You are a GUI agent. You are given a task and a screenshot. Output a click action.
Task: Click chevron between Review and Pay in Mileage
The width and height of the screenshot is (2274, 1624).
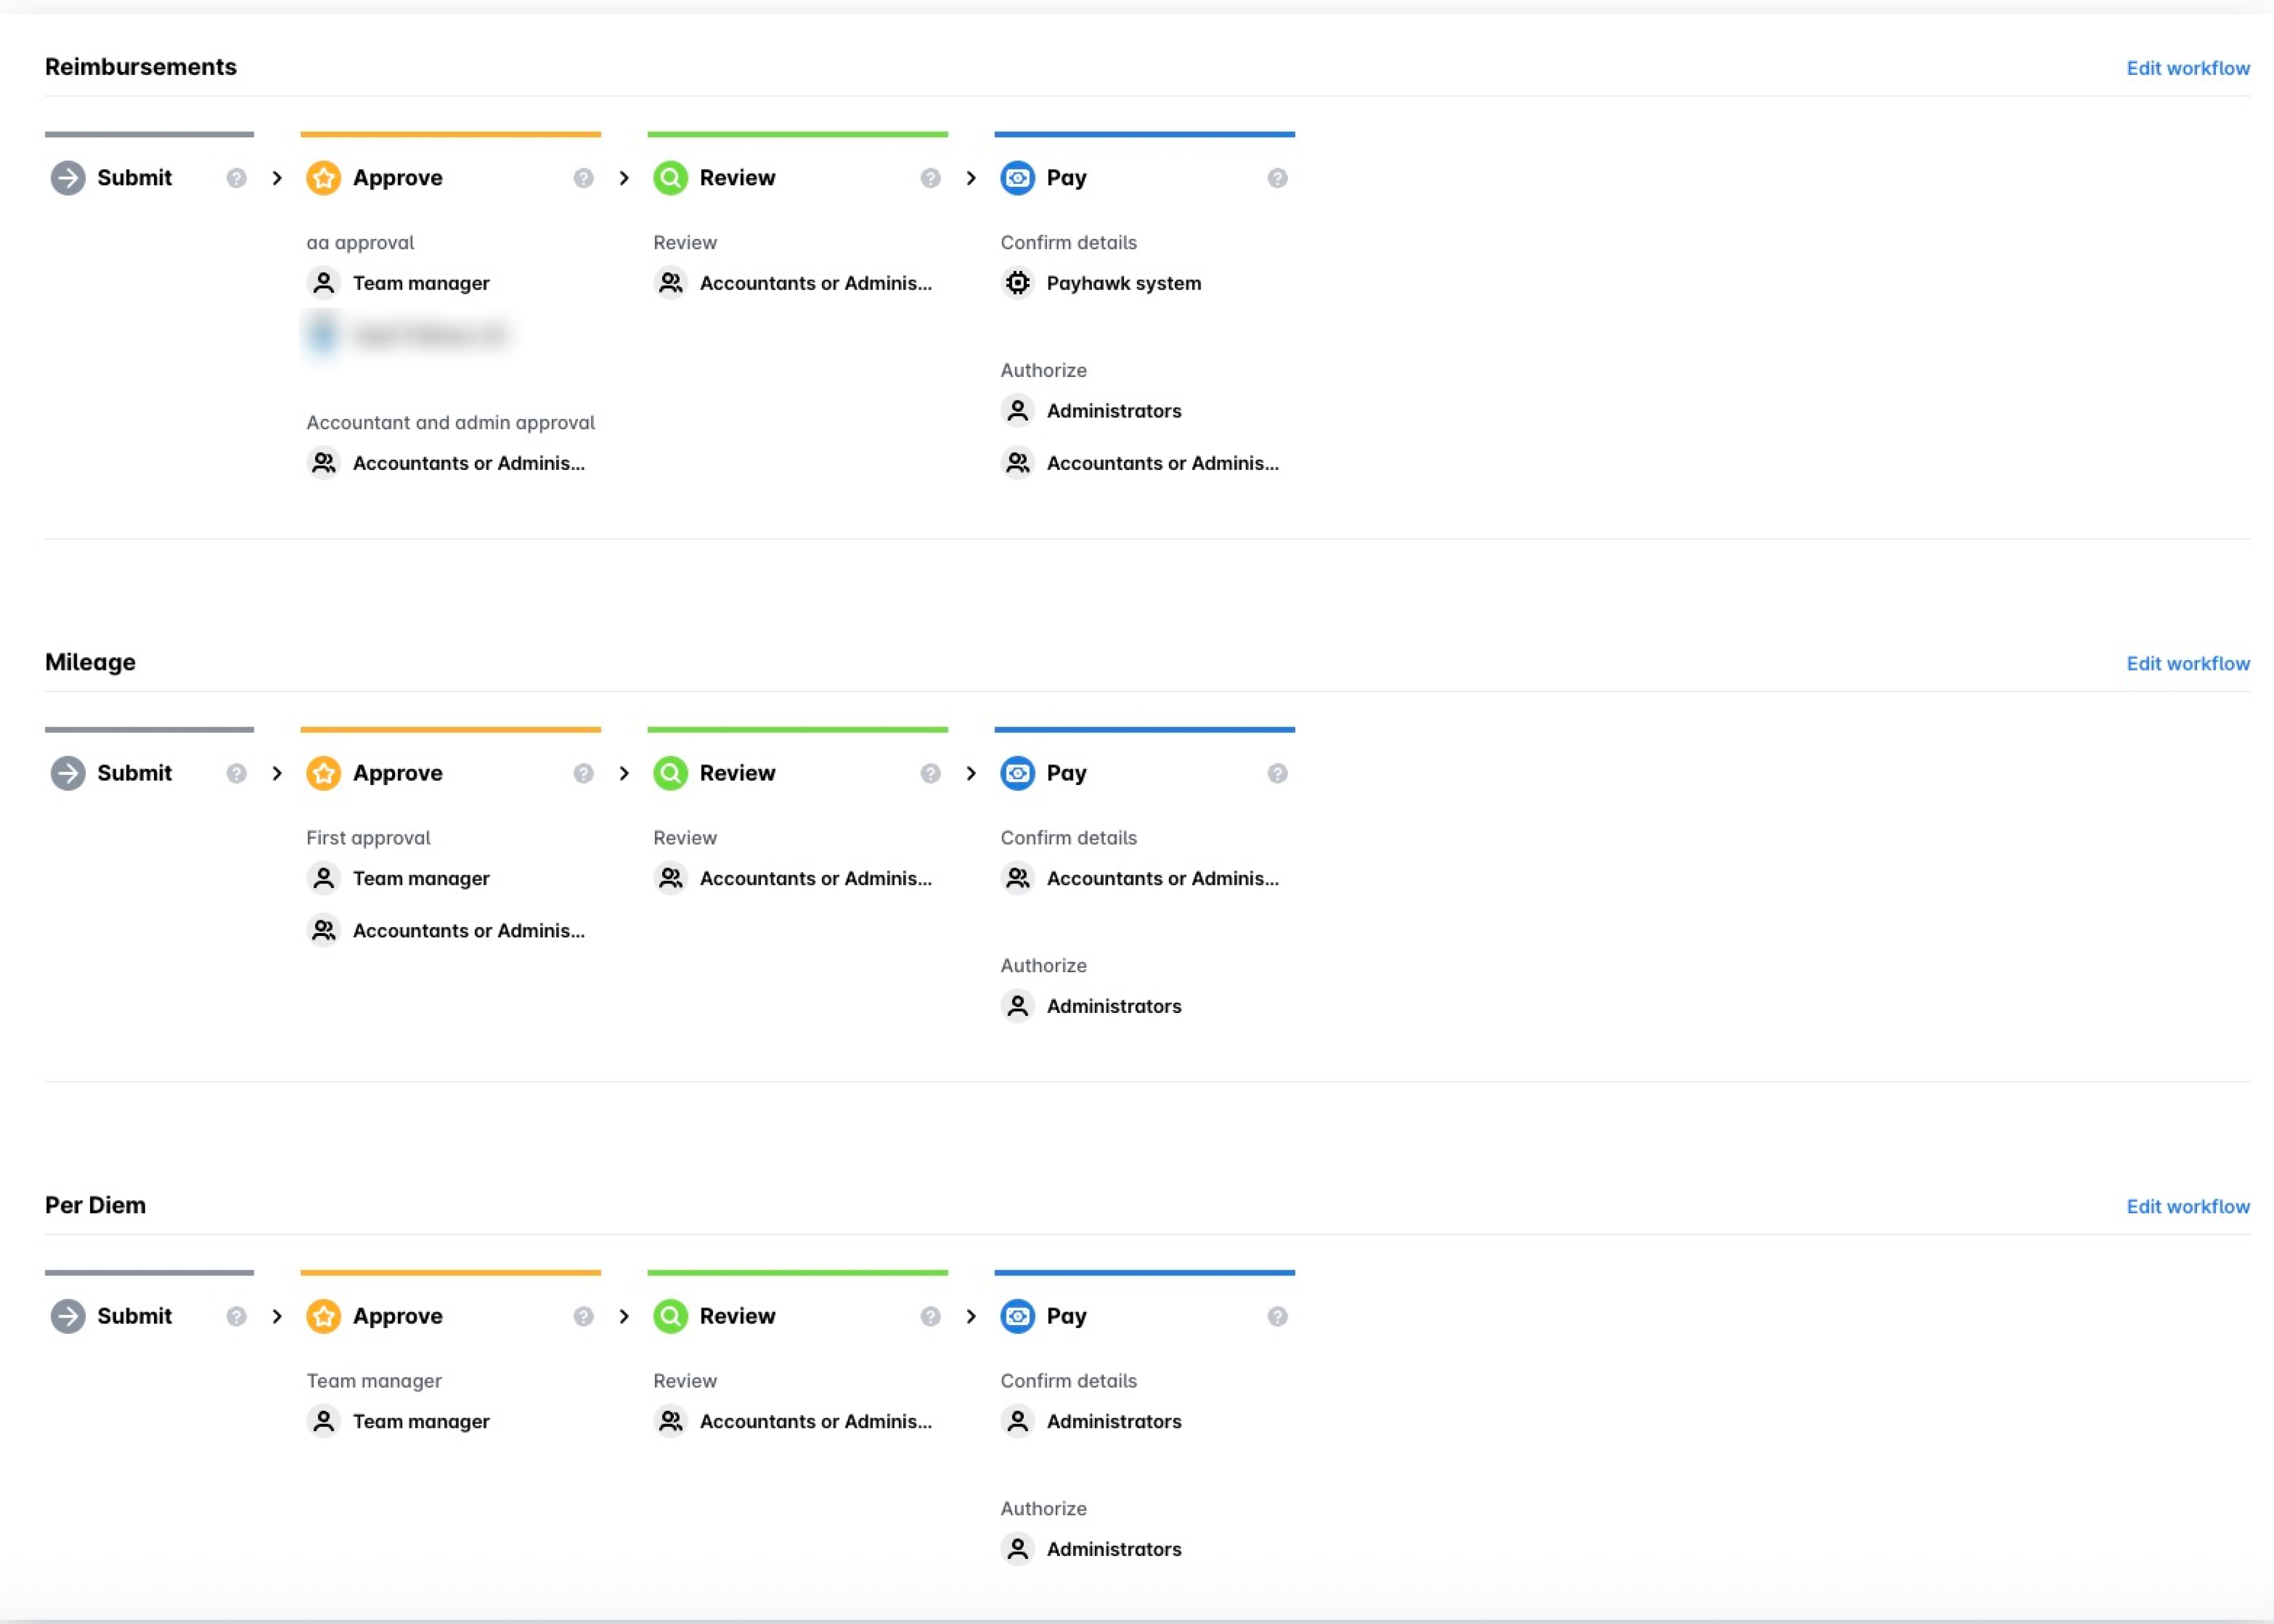click(971, 773)
